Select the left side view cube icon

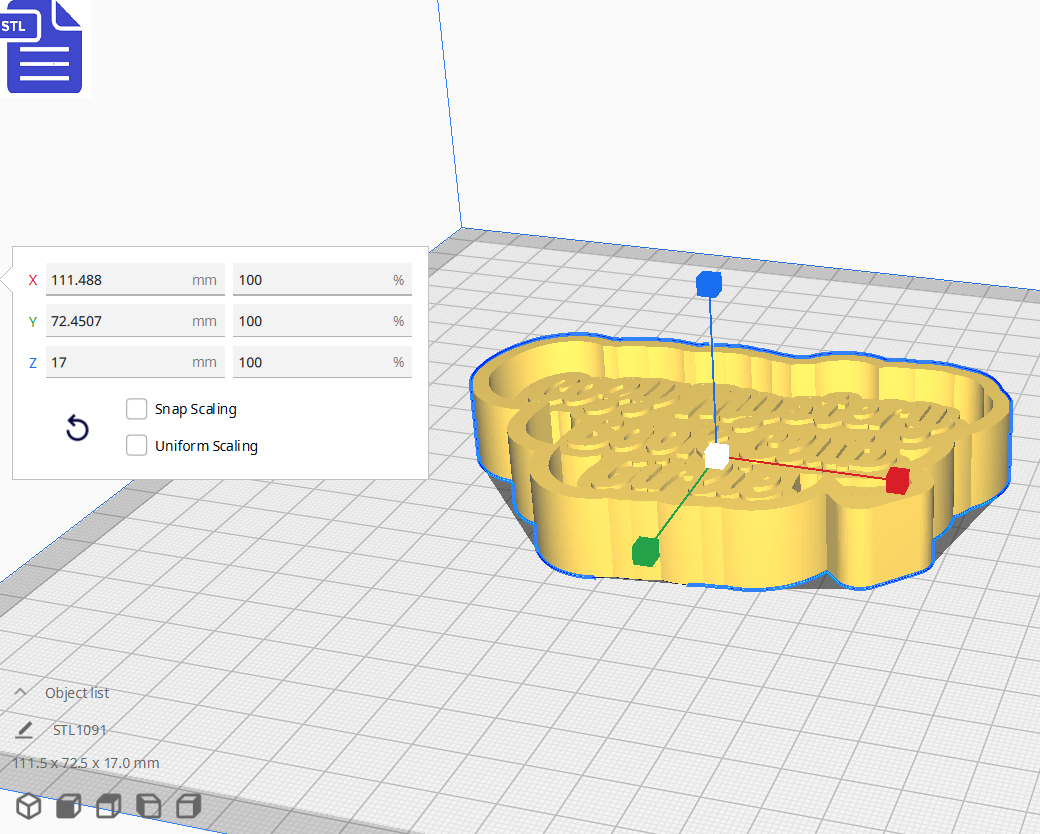coord(148,806)
